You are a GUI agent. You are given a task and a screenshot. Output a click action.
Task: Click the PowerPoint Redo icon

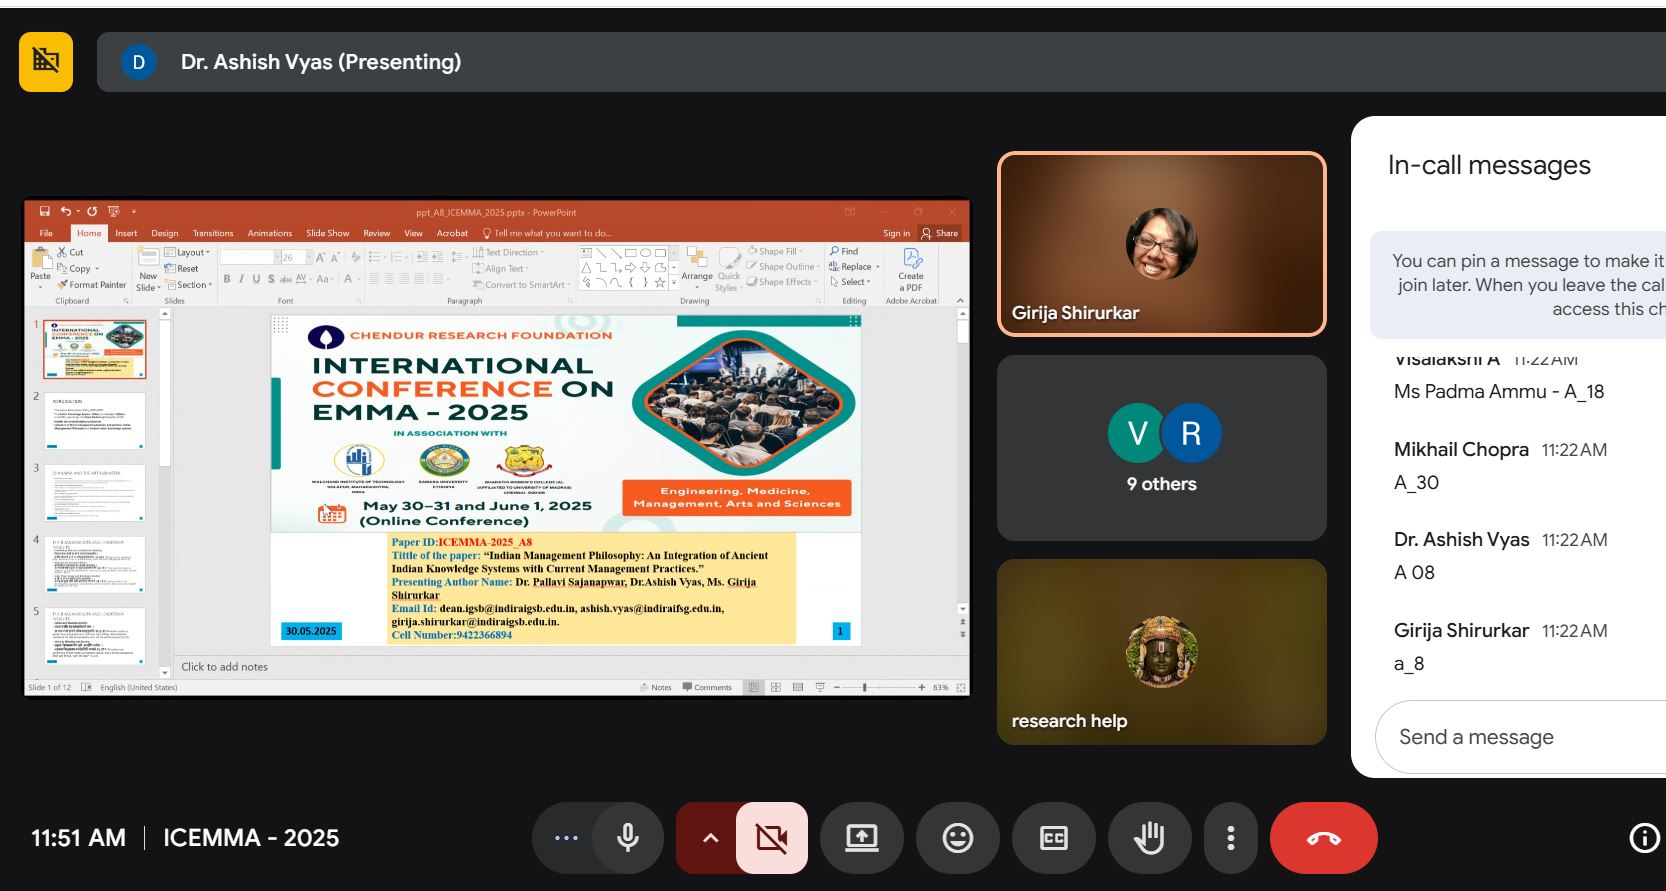coord(92,211)
